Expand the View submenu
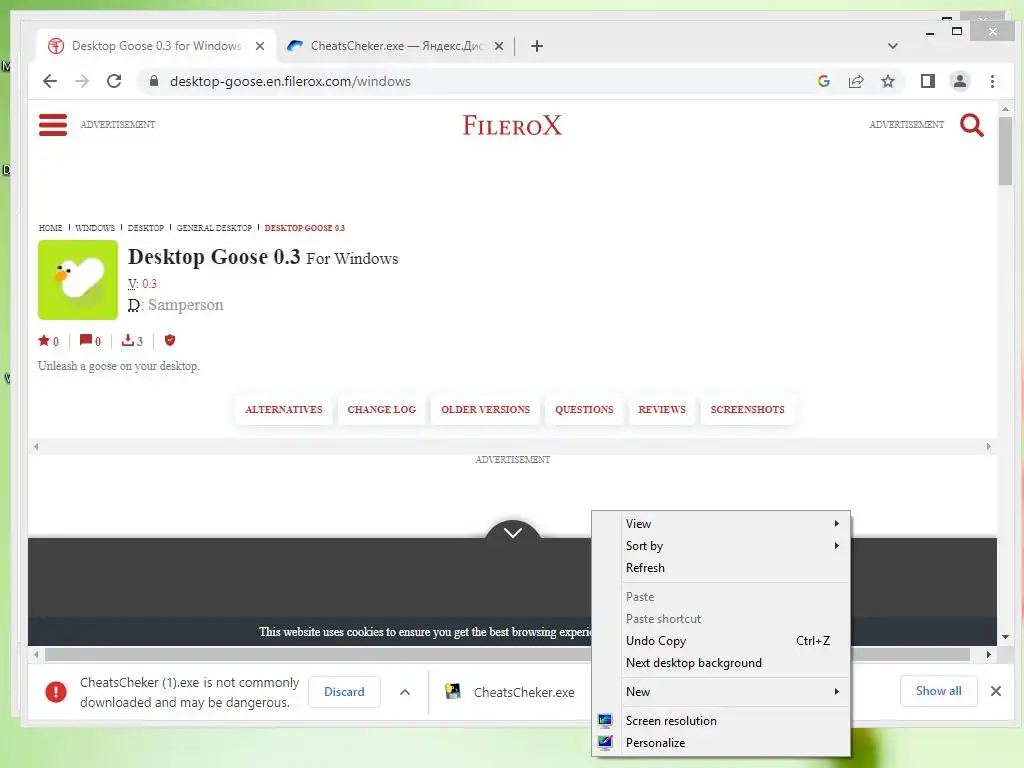Screen dimensions: 1024x768 point(720,524)
